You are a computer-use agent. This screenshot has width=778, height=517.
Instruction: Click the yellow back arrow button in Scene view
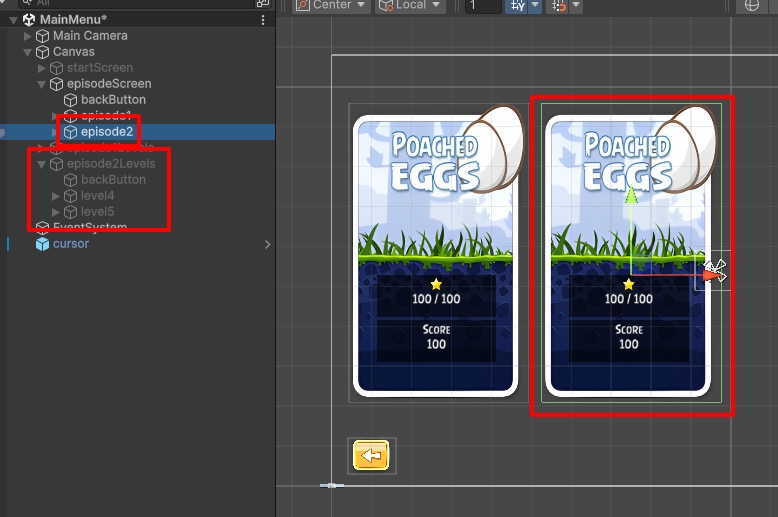[x=371, y=455]
